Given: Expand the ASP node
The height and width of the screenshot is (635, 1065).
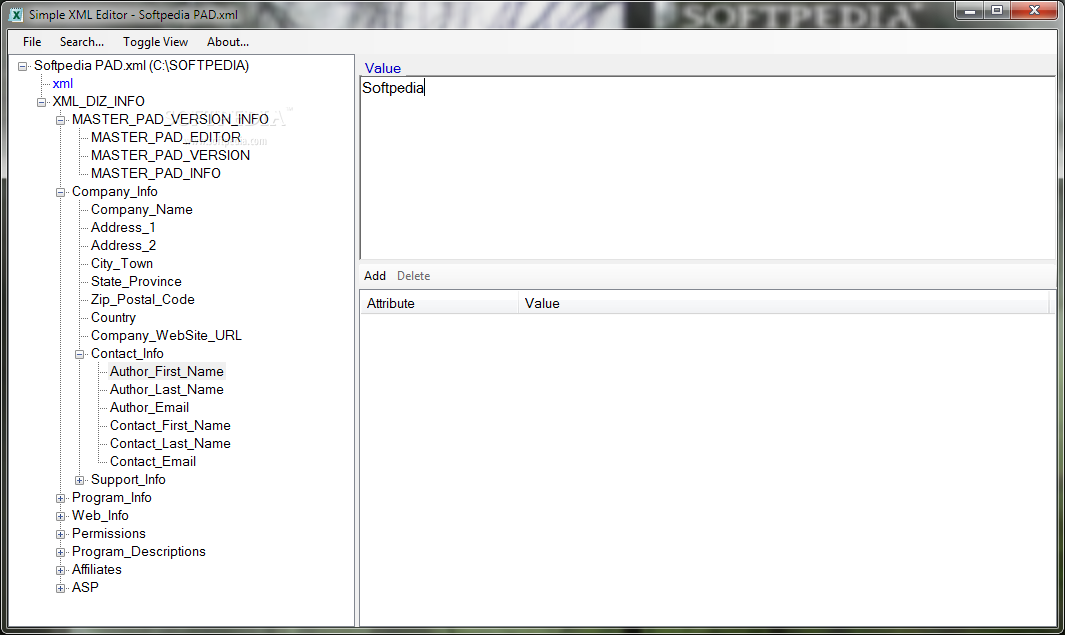Looking at the screenshot, I should (x=60, y=589).
